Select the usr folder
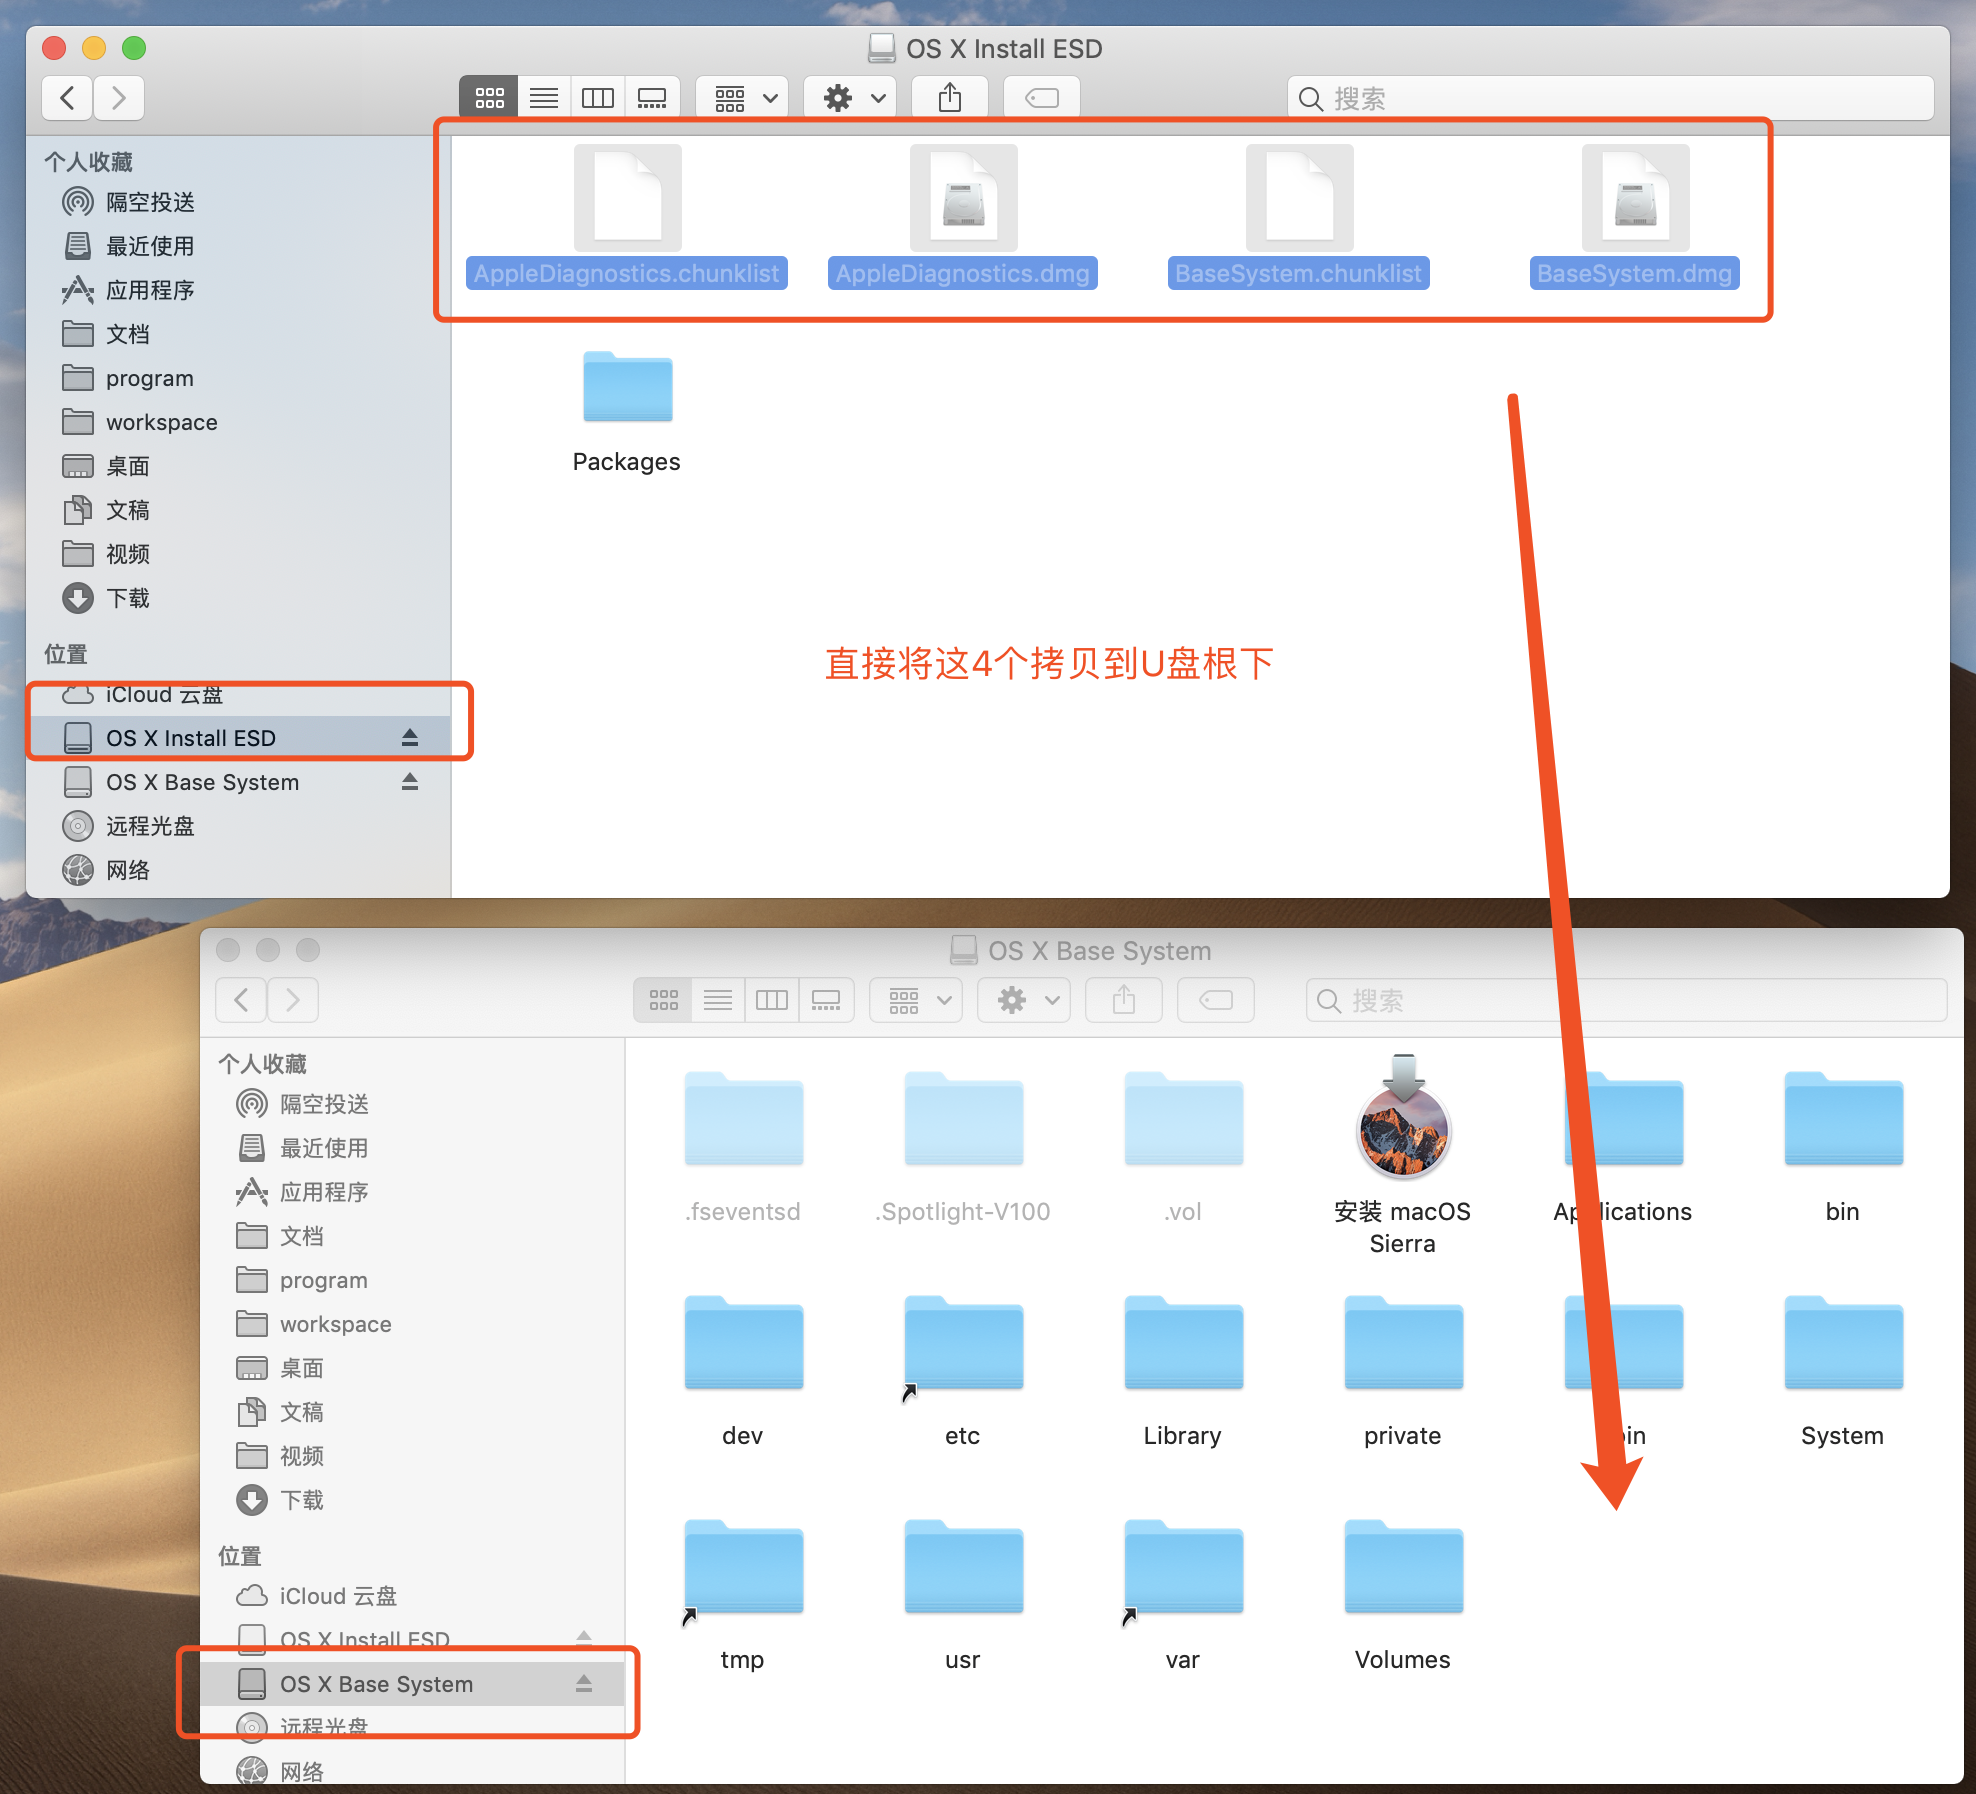The width and height of the screenshot is (1976, 1794). (x=963, y=1596)
